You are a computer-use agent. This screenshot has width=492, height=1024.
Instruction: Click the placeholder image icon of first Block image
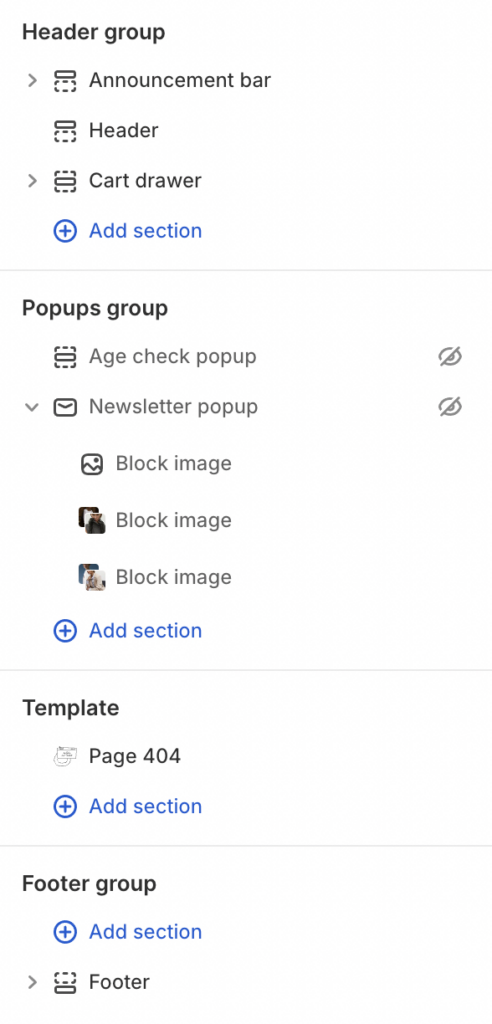[92, 464]
